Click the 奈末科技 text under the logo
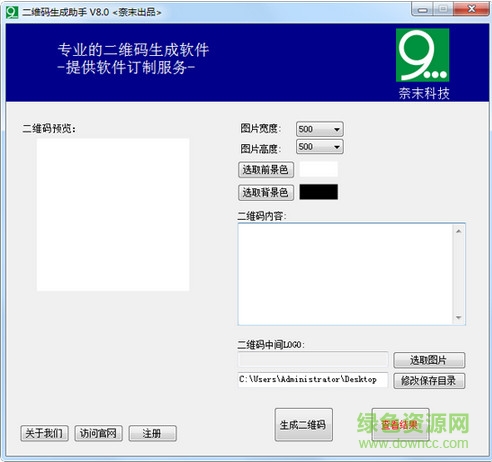Screen dimensions: 492x462 tap(424, 93)
